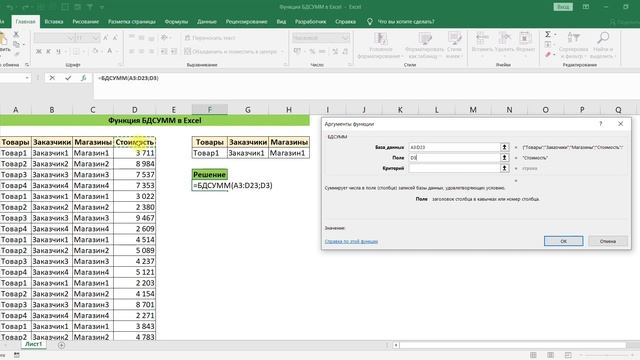The image size is (640, 360).
Task: Click the formula bar text
Action: (x=128, y=78)
